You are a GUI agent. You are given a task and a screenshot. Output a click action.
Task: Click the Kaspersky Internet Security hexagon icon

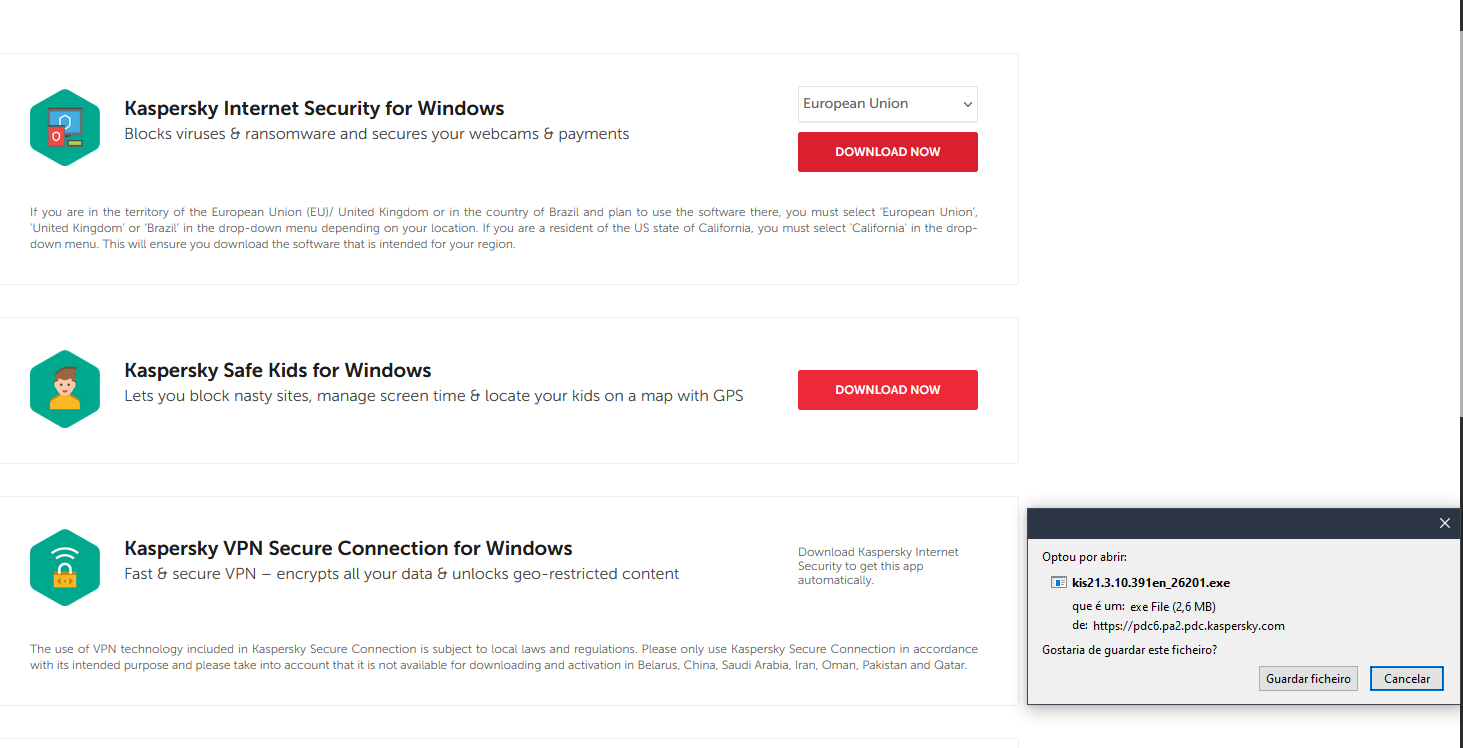65,127
